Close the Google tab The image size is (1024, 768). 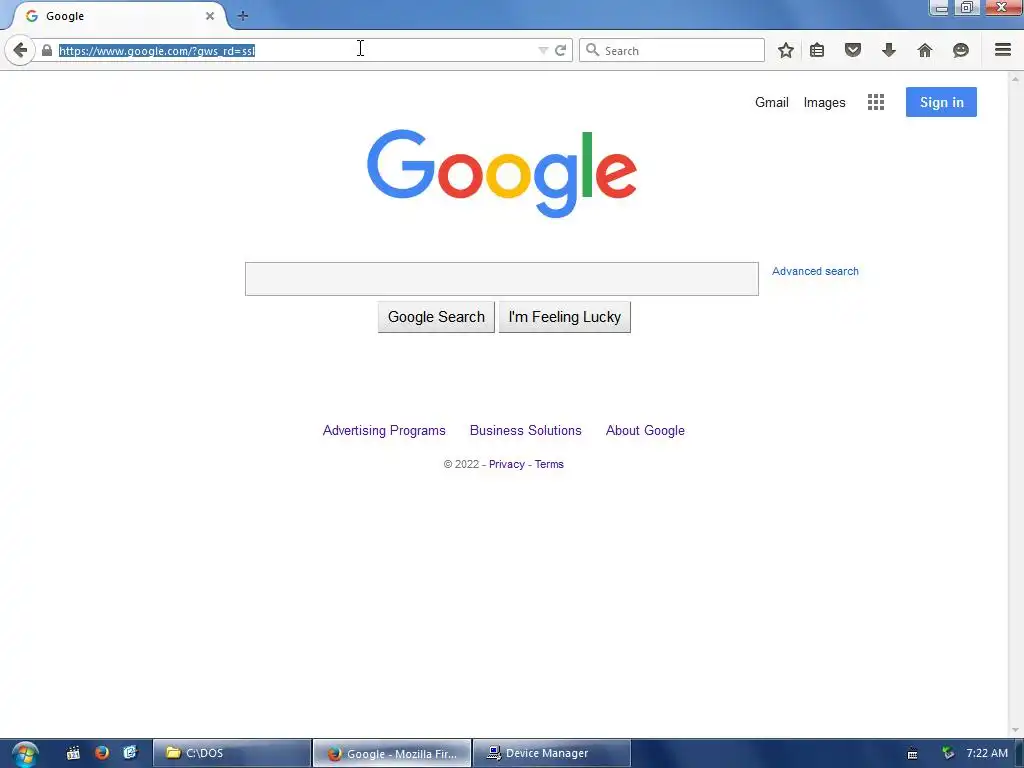pyautogui.click(x=210, y=16)
